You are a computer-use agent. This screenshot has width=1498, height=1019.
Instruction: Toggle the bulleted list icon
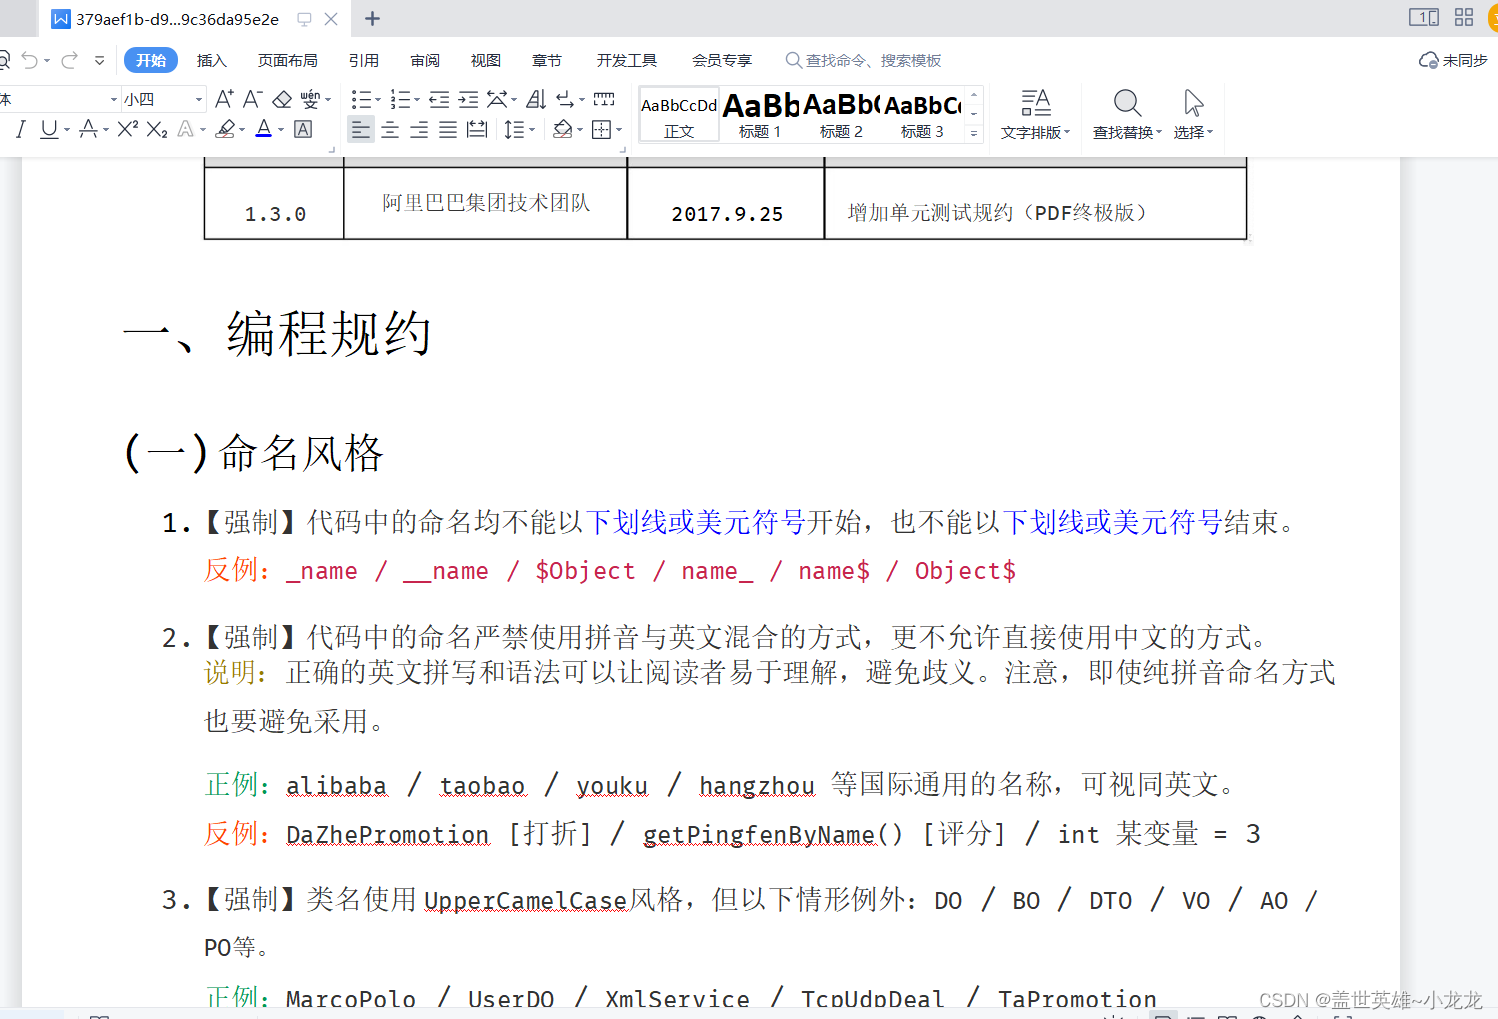coord(363,99)
